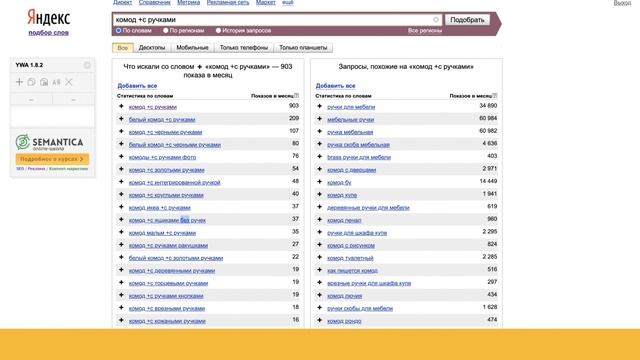Click plus icon beside 'ручки для мебели'
Screen dimensions: 640x360
tap(320, 106)
